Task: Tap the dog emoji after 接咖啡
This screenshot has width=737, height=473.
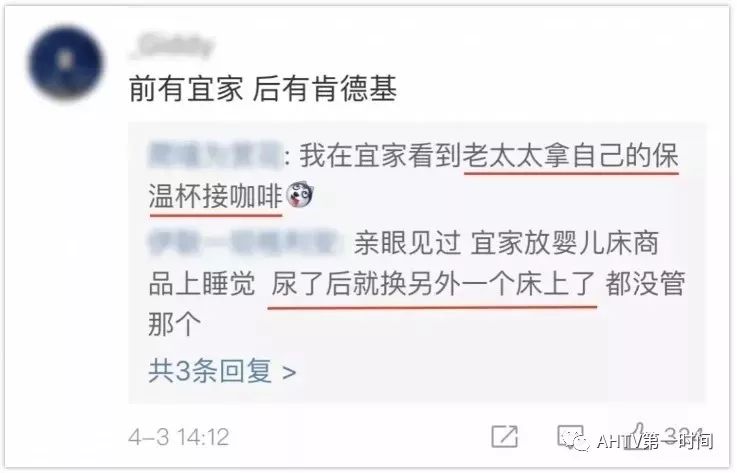Action: tap(300, 195)
